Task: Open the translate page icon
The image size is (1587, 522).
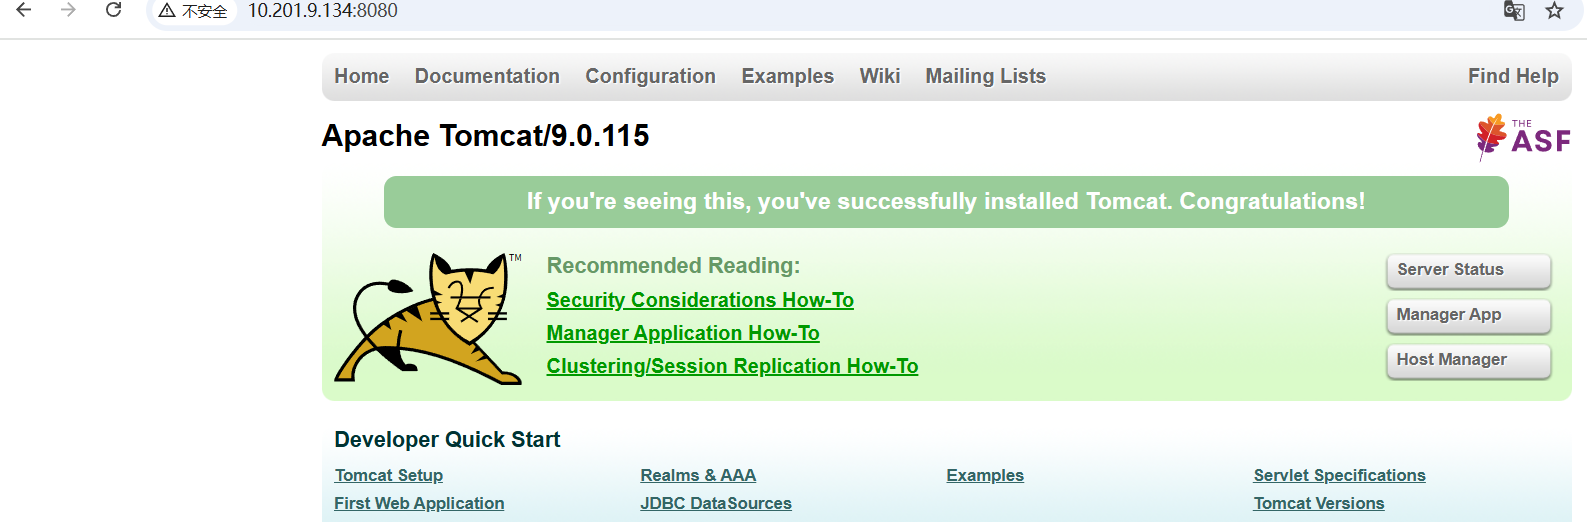Action: pos(1514,11)
